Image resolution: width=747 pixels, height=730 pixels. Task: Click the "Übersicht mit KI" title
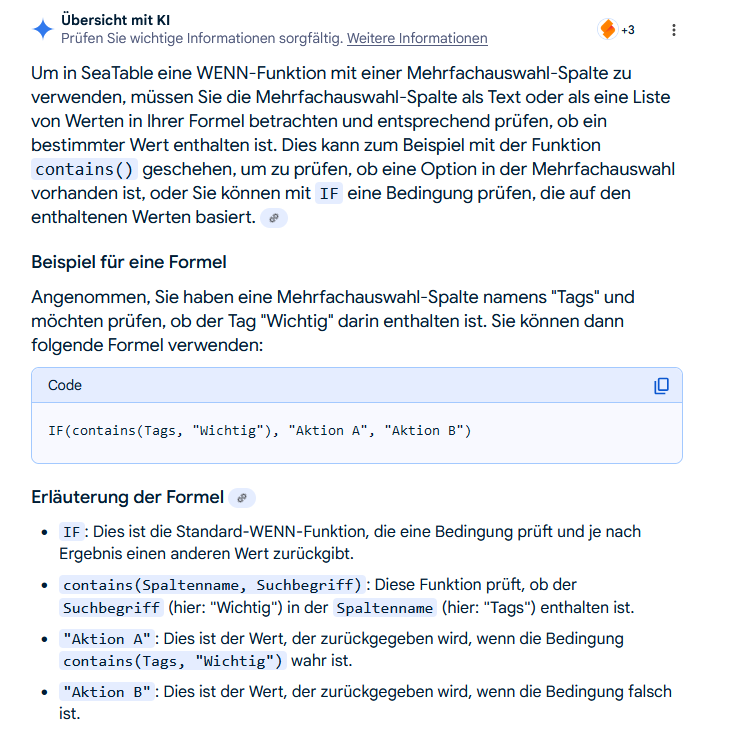pyautogui.click(x=116, y=20)
